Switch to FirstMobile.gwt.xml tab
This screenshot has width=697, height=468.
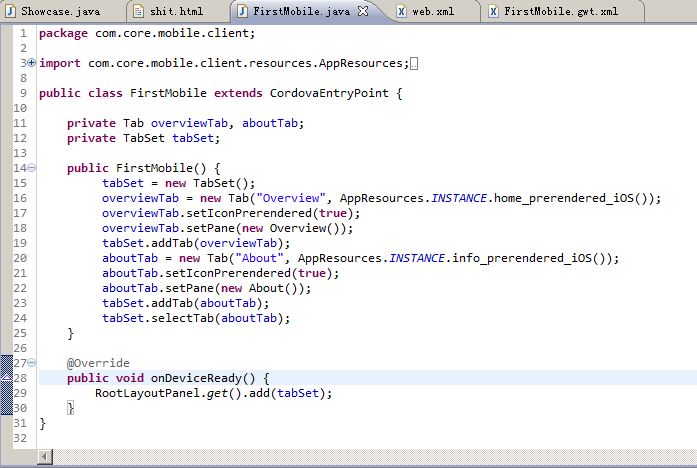point(560,12)
